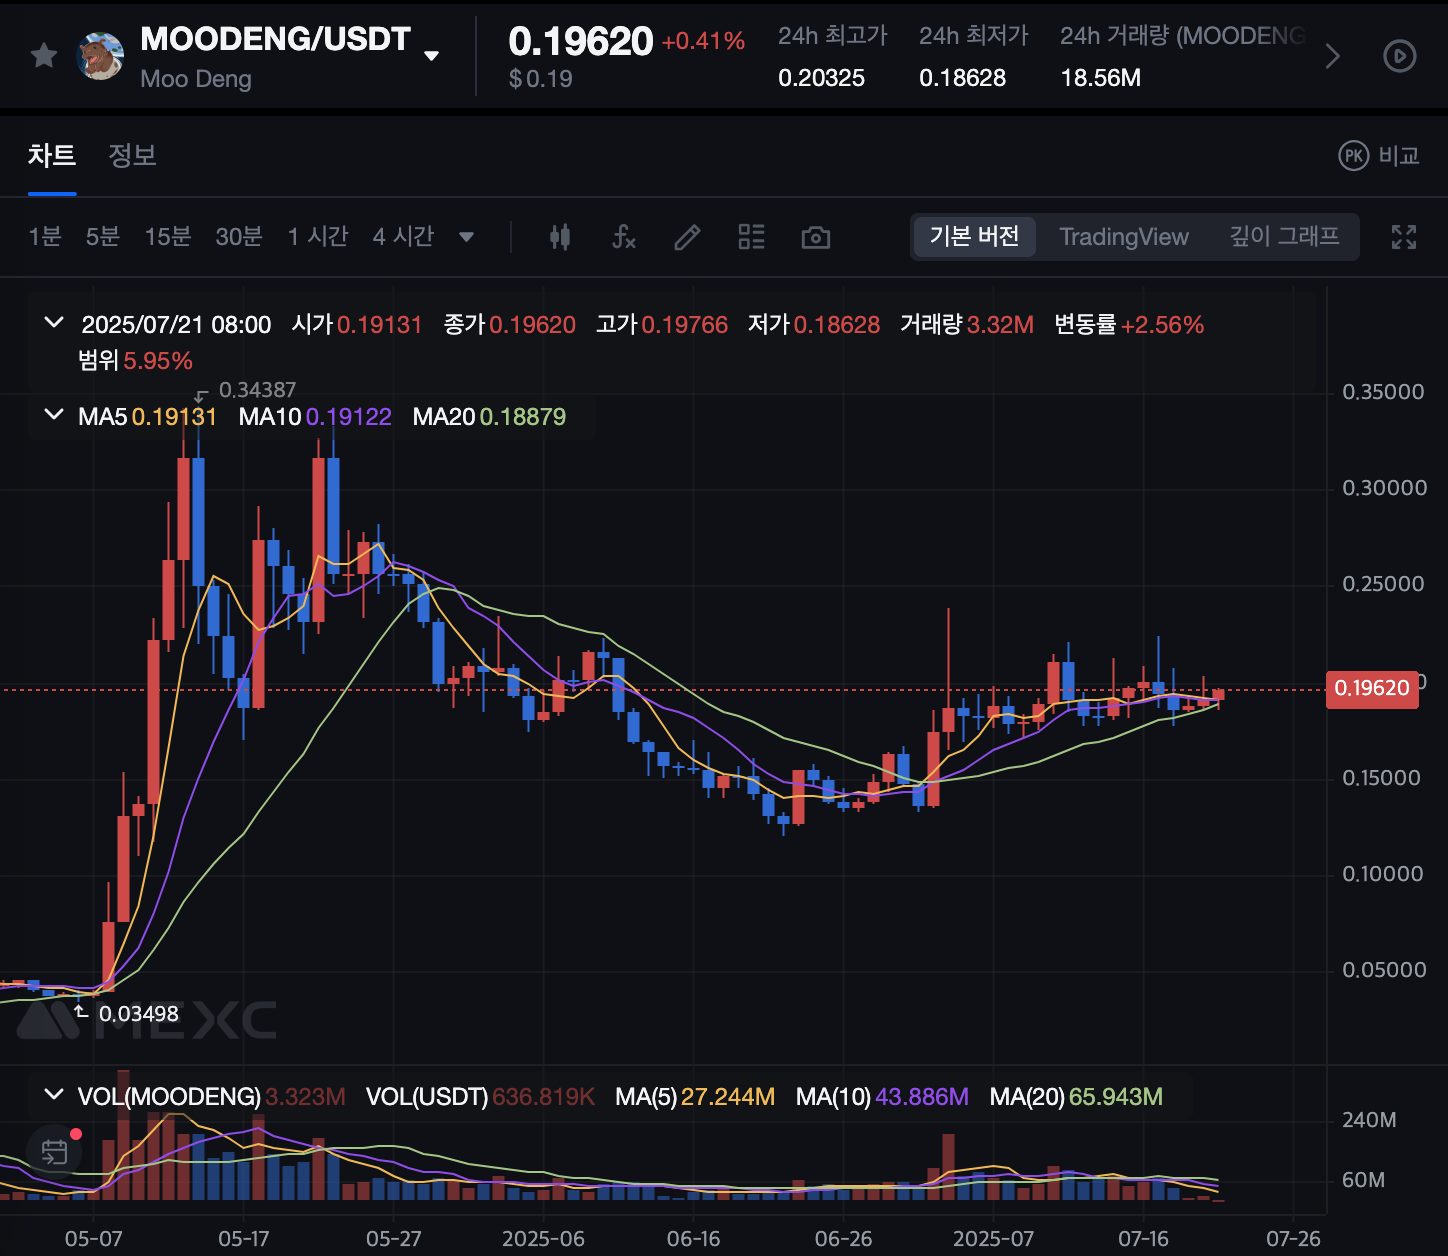1448x1256 pixels.
Task: Select the 1 시간 timeframe
Action: [318, 237]
